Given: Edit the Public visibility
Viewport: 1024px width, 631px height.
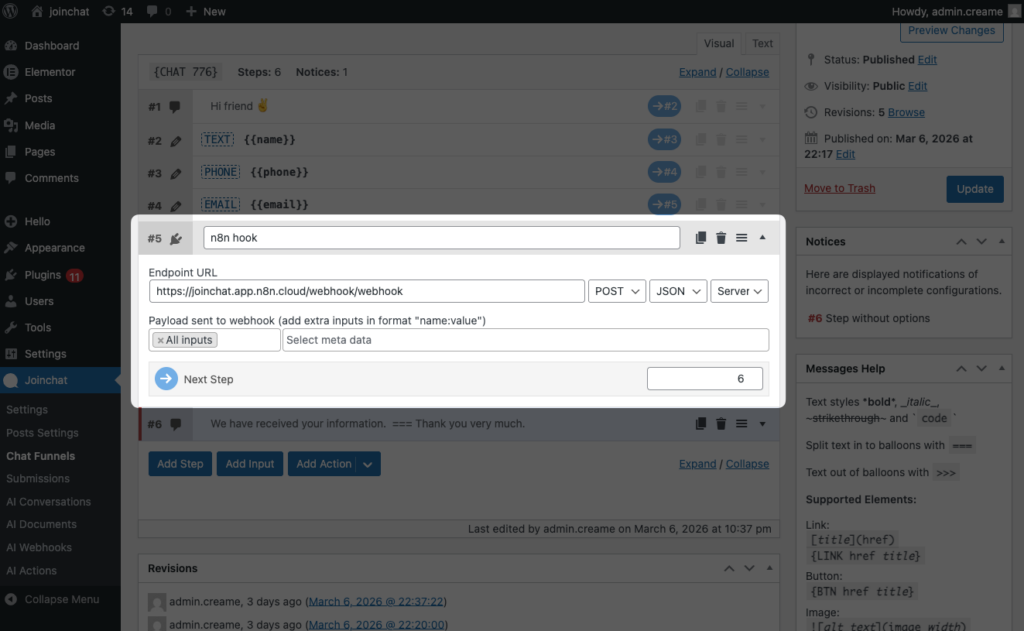Looking at the screenshot, I should coord(917,86).
